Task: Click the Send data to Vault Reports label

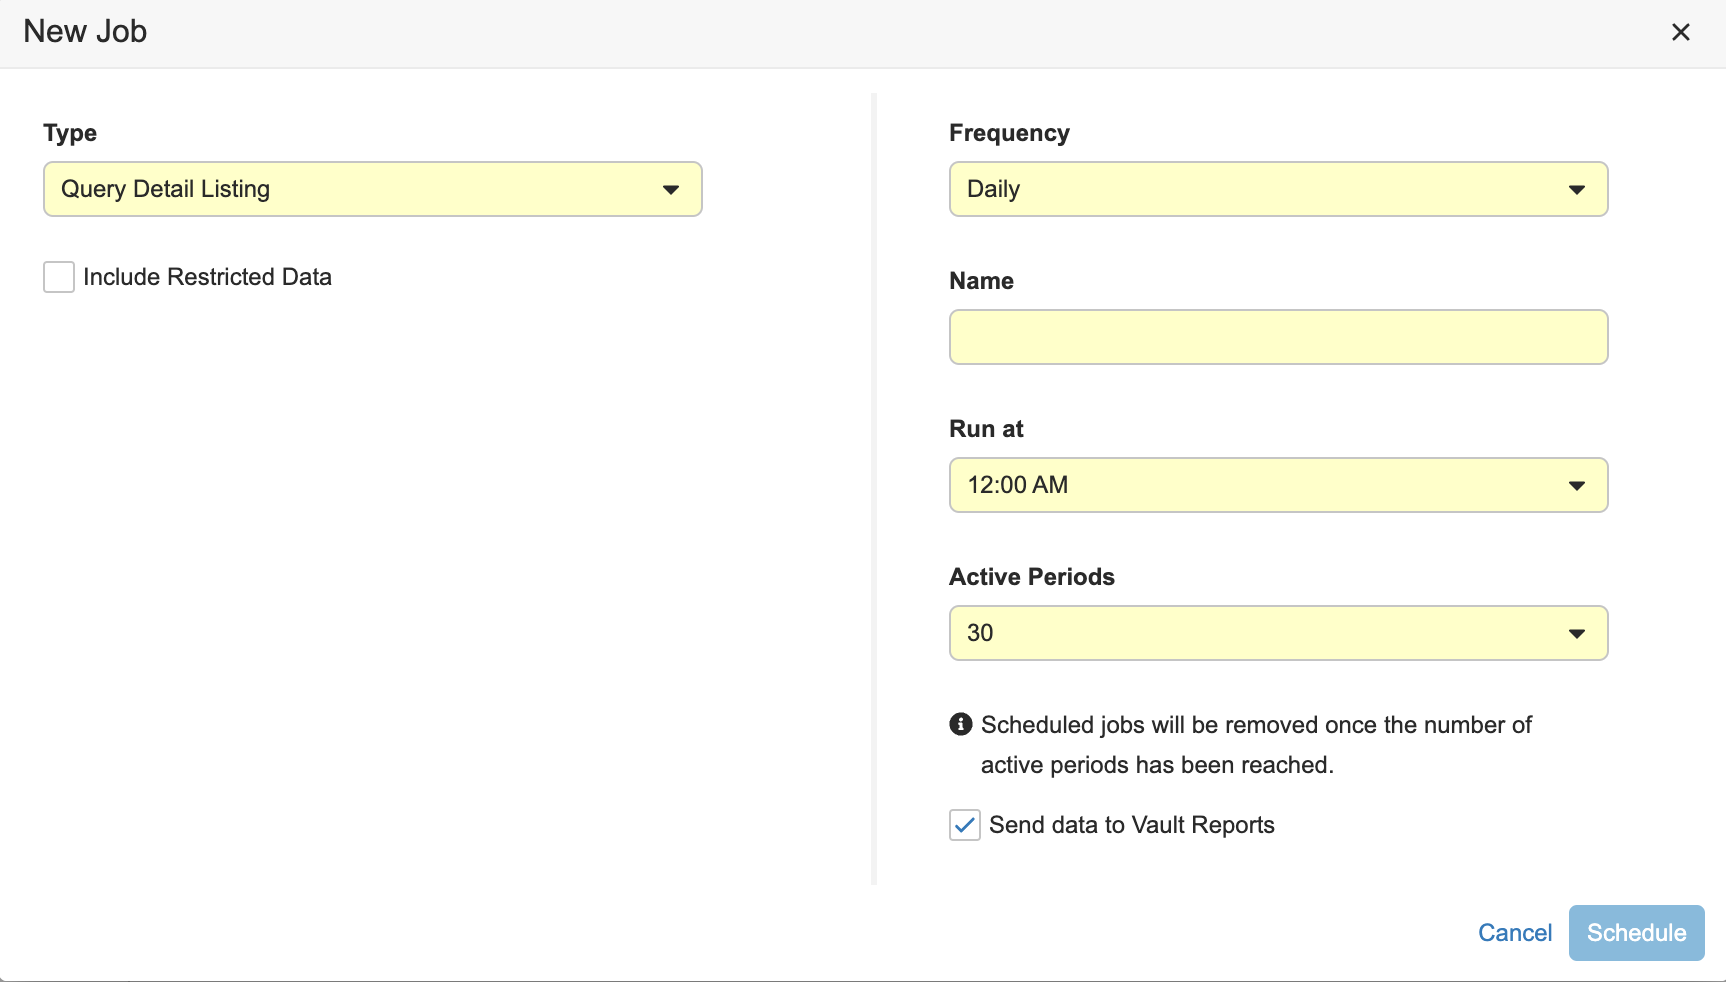Action: (x=1131, y=825)
